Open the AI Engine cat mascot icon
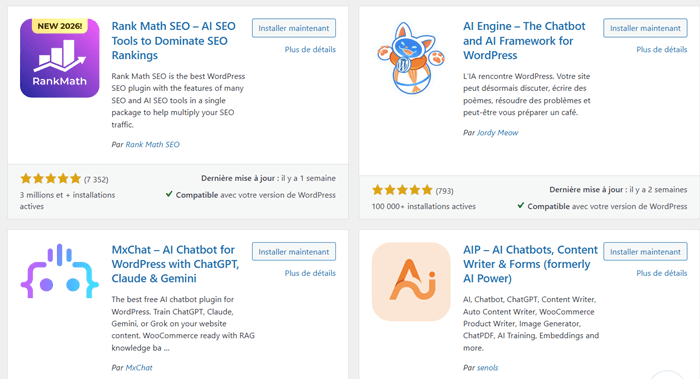 click(x=411, y=58)
